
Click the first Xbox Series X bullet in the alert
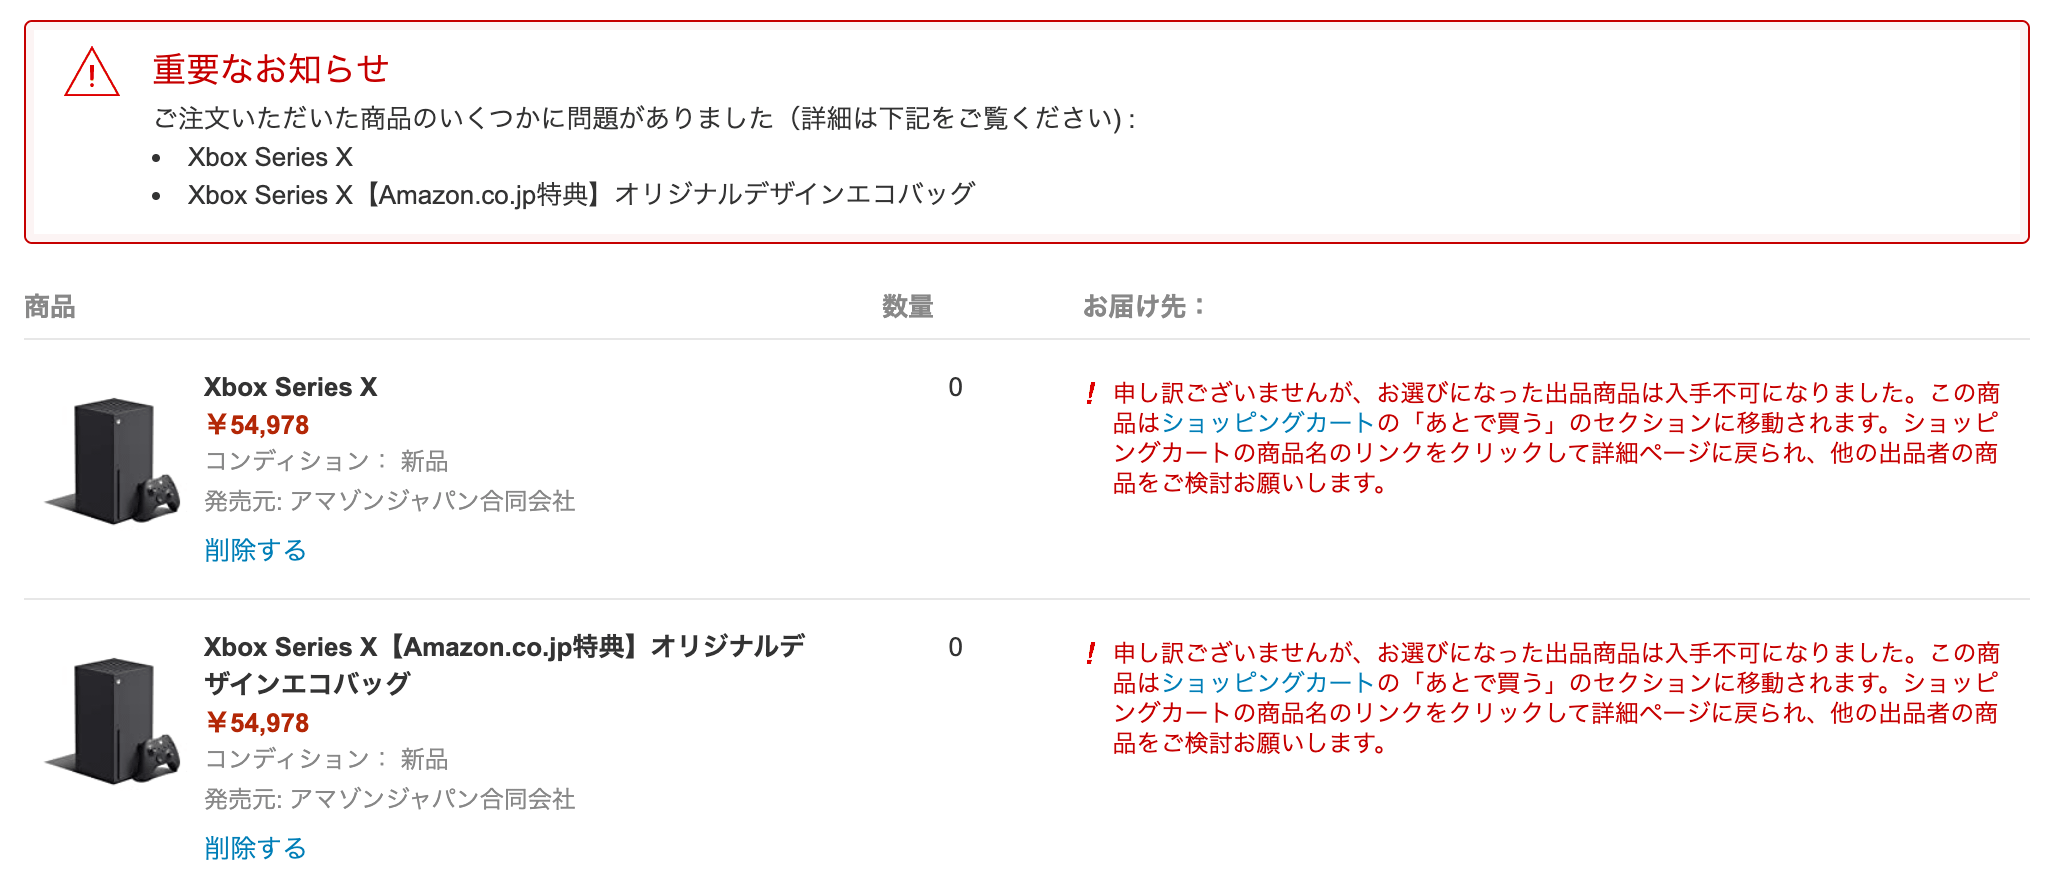(x=270, y=157)
